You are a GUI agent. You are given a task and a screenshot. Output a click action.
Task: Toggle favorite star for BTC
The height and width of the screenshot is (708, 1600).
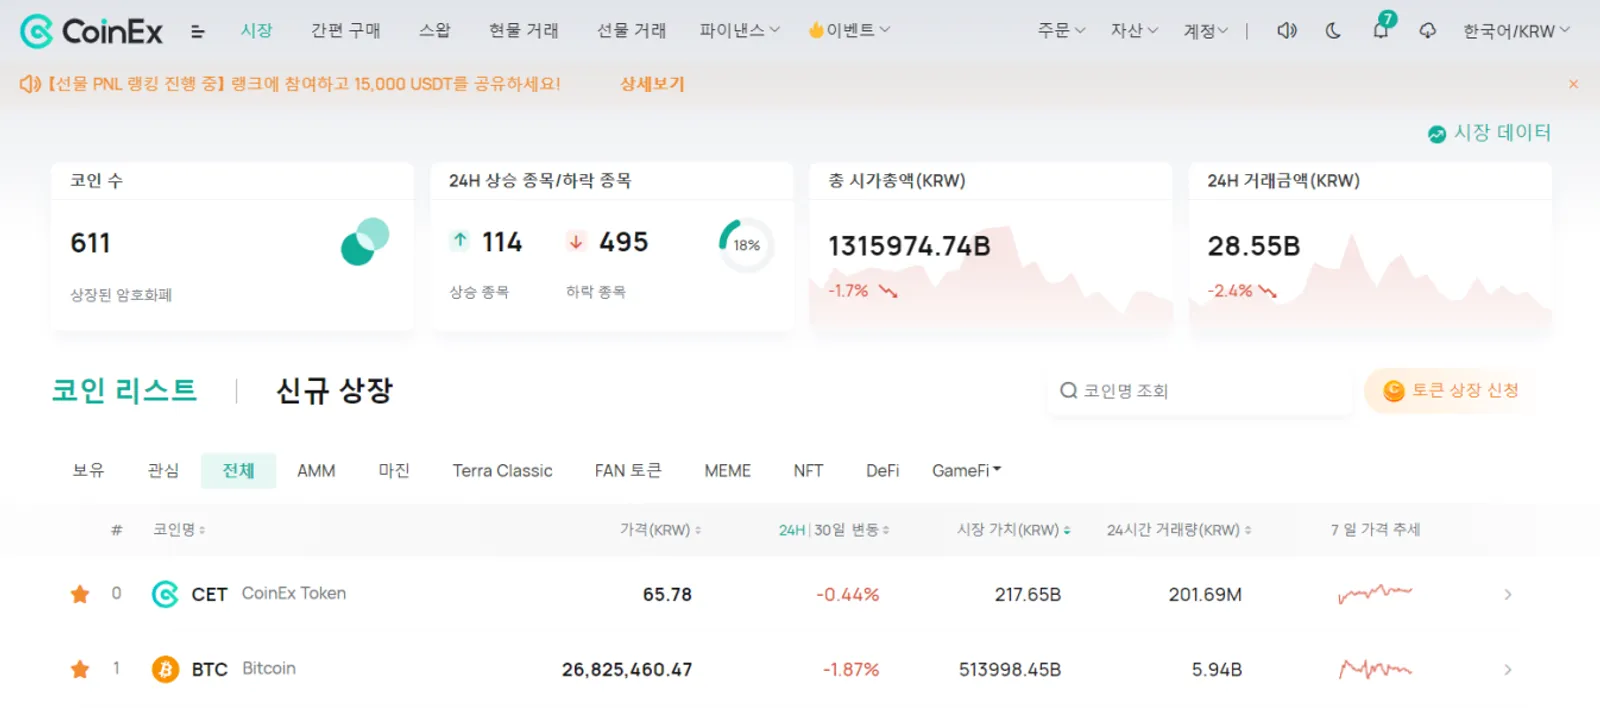(x=80, y=669)
